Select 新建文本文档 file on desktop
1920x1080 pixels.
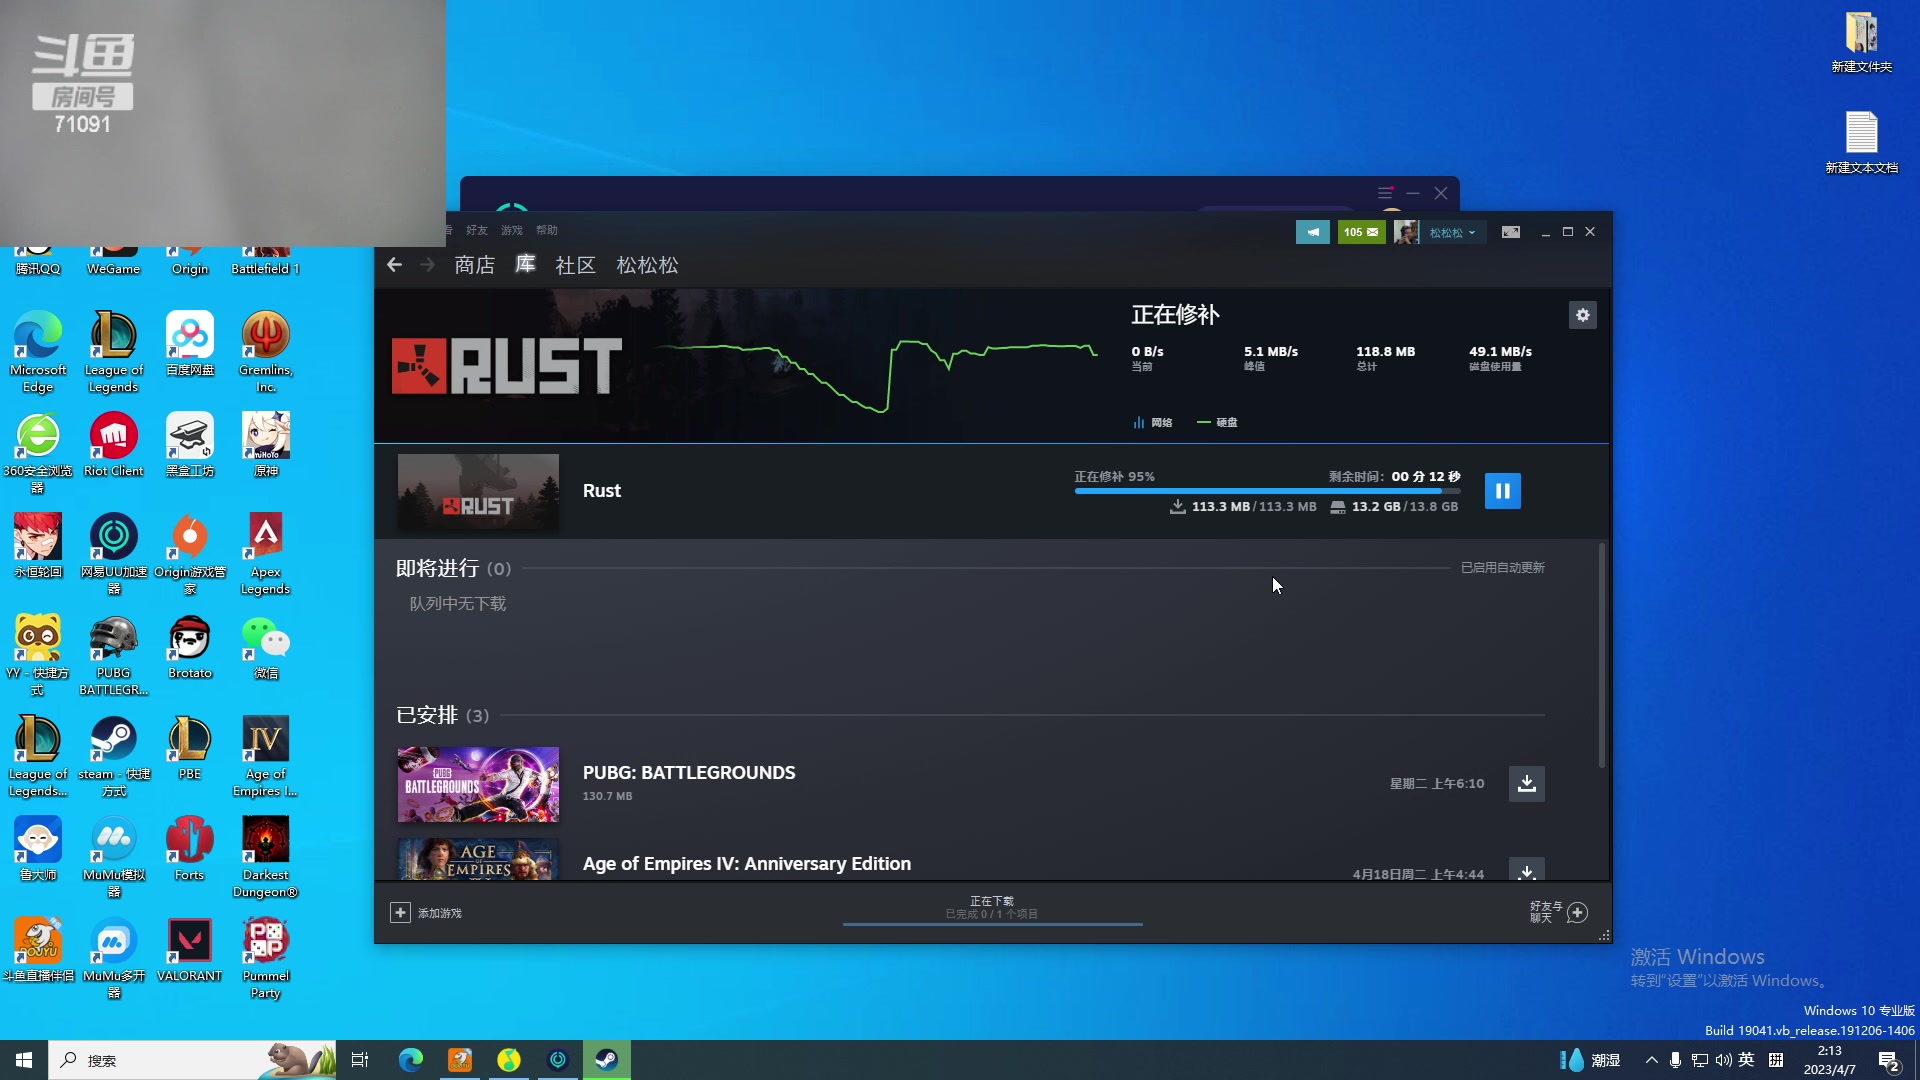1861,143
